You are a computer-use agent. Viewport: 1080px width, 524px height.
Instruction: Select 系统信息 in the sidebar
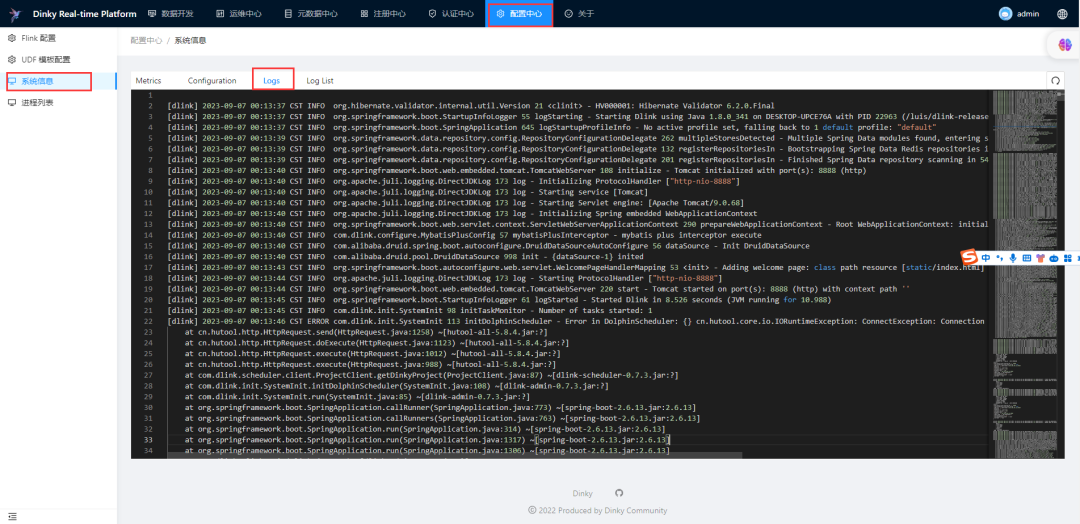click(58, 81)
